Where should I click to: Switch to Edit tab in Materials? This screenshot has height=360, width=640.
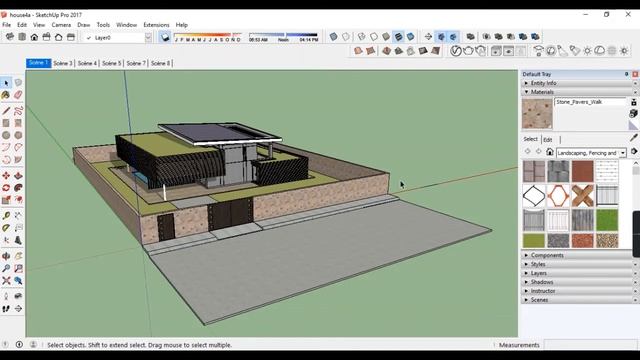click(548, 140)
